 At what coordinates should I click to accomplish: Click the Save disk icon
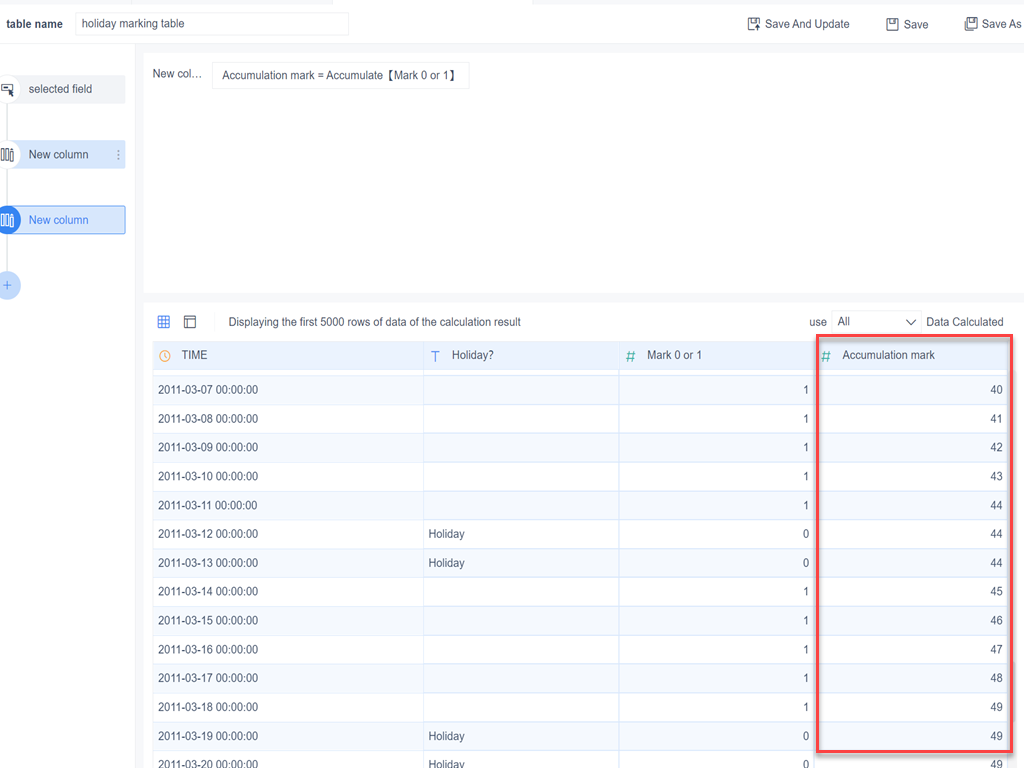[x=892, y=24]
